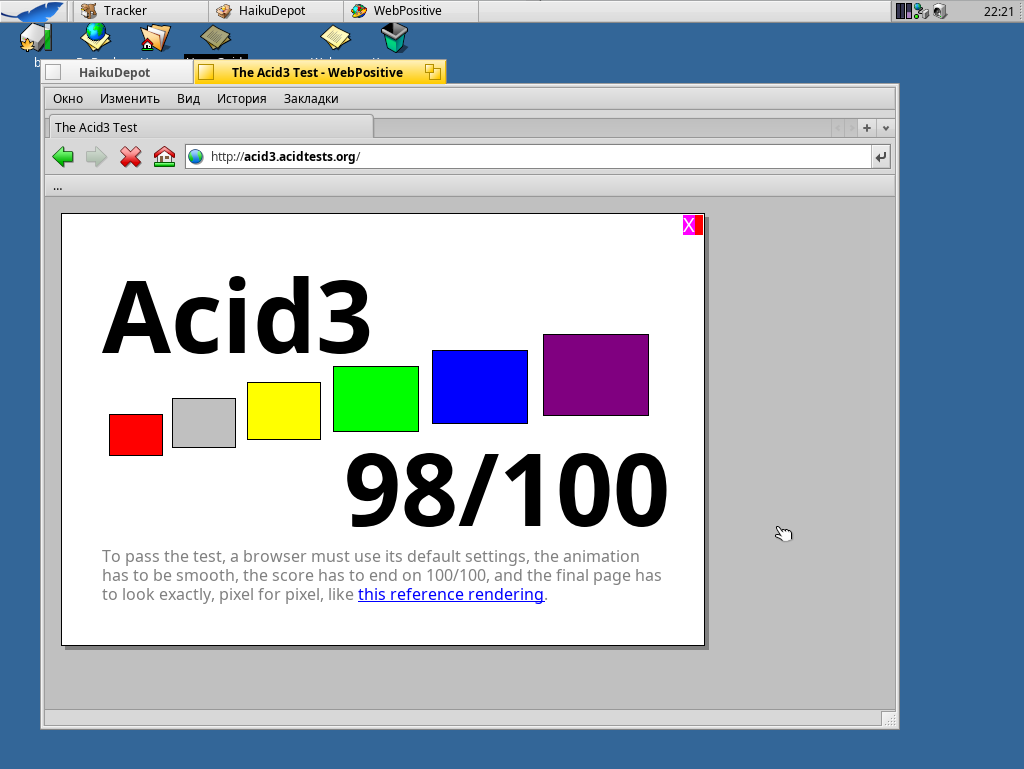Switch to HaikuDepot in the Deskbar
This screenshot has width=1024, height=769.
point(276,11)
